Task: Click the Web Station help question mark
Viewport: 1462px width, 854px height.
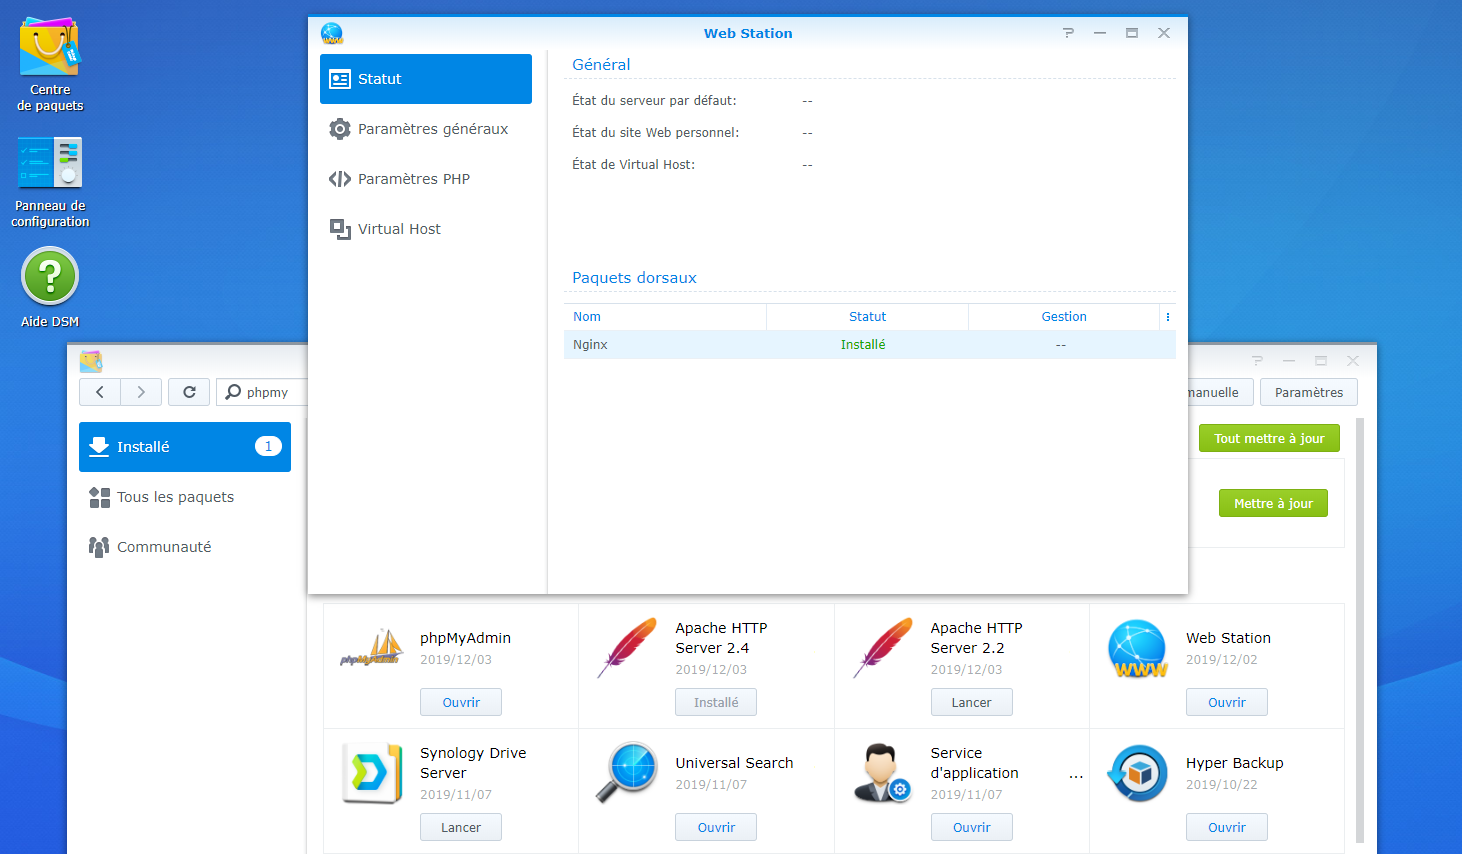Action: [1068, 33]
